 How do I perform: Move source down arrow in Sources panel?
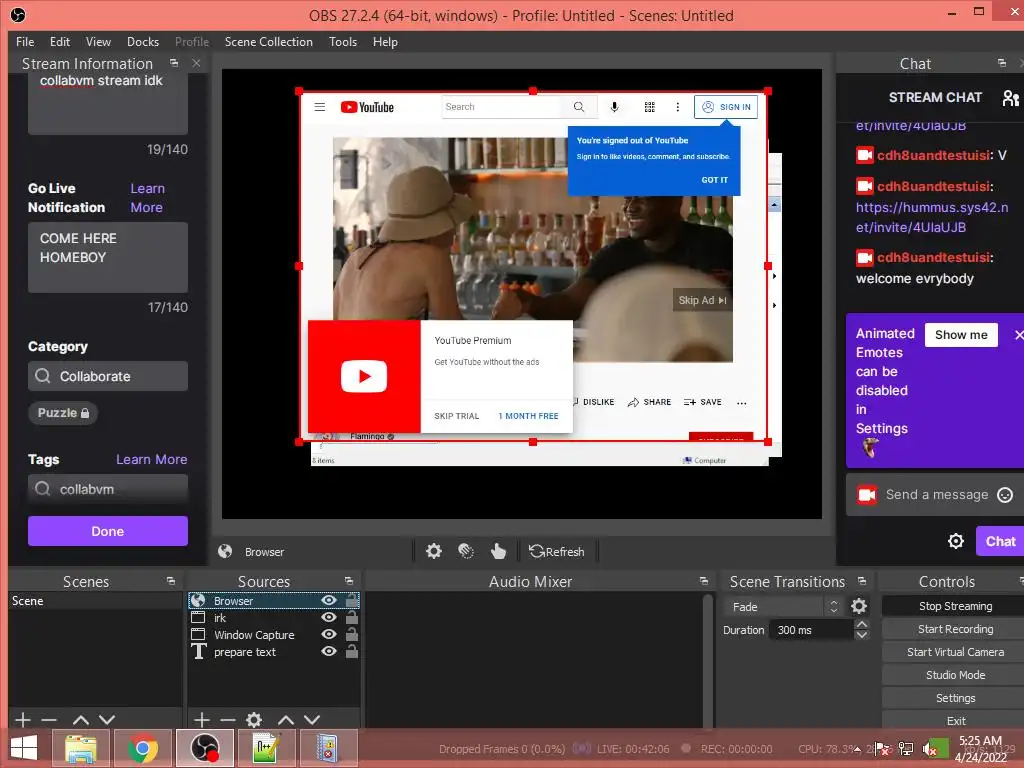point(312,720)
